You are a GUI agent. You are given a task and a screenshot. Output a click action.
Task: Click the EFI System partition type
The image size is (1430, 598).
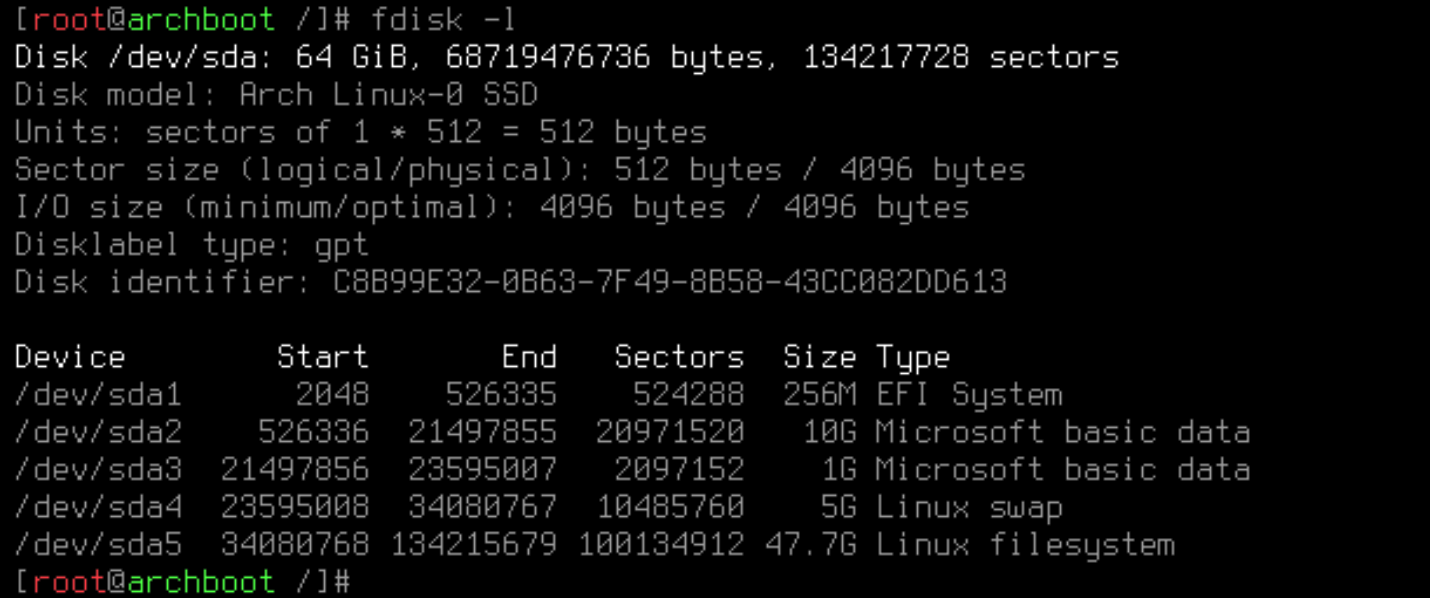tap(968, 395)
